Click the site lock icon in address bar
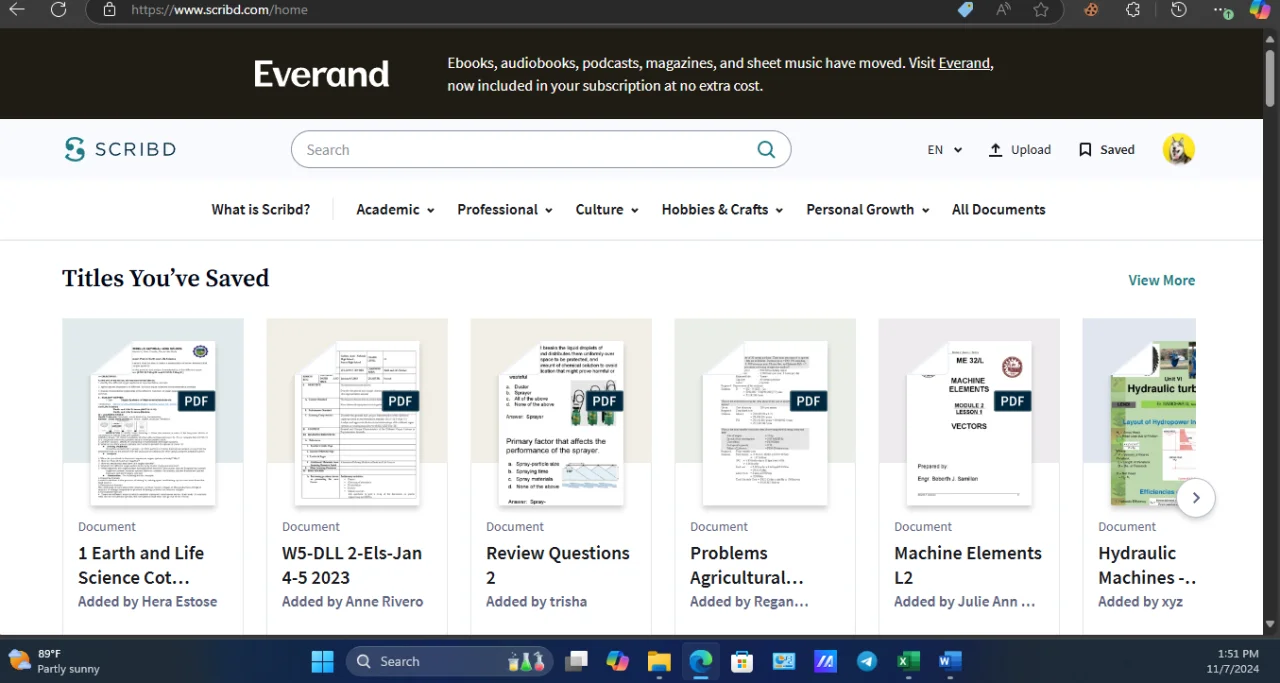 [110, 10]
